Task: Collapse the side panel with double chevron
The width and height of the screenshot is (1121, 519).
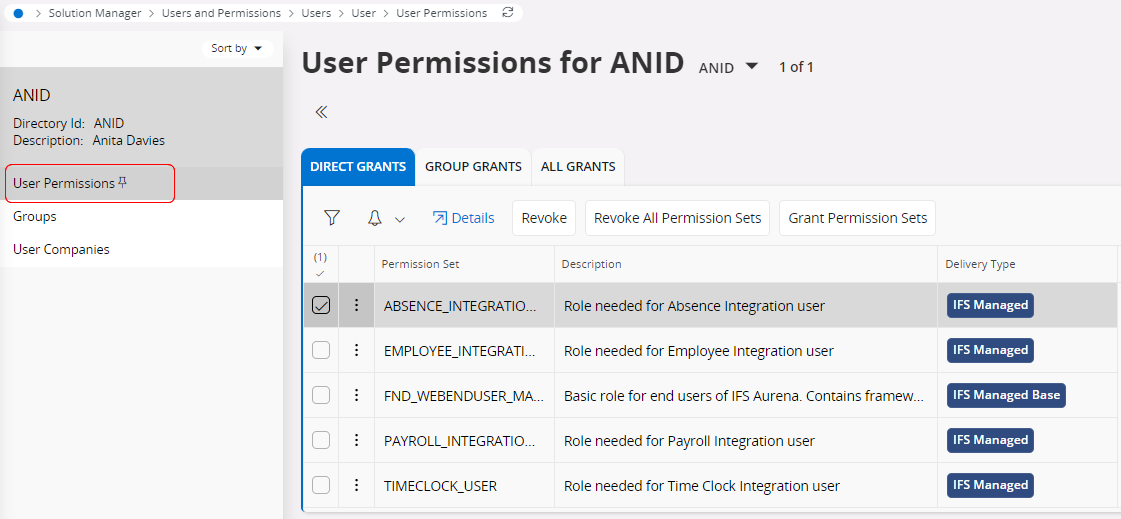Action: (x=321, y=112)
